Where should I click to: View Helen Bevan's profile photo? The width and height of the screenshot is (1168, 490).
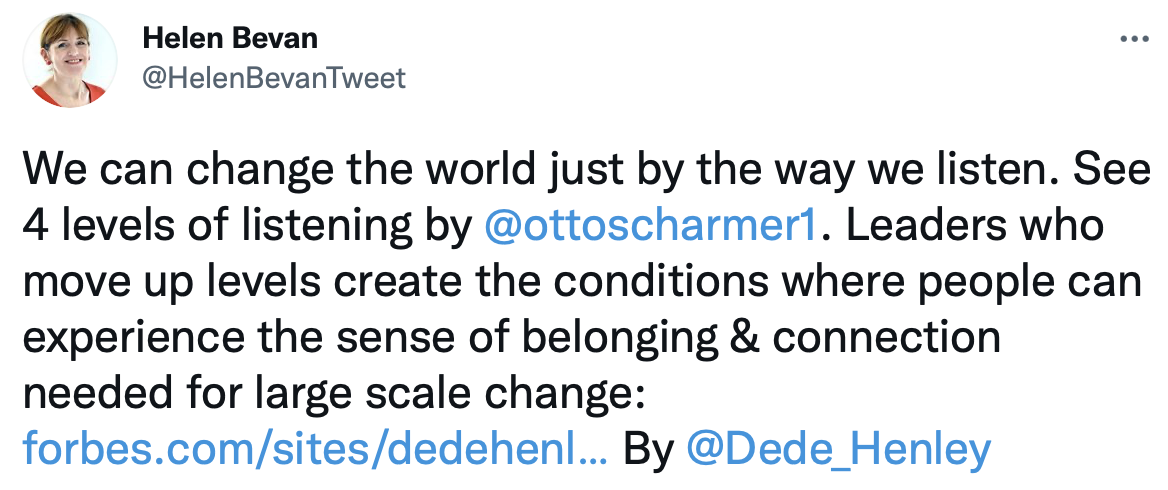(69, 60)
